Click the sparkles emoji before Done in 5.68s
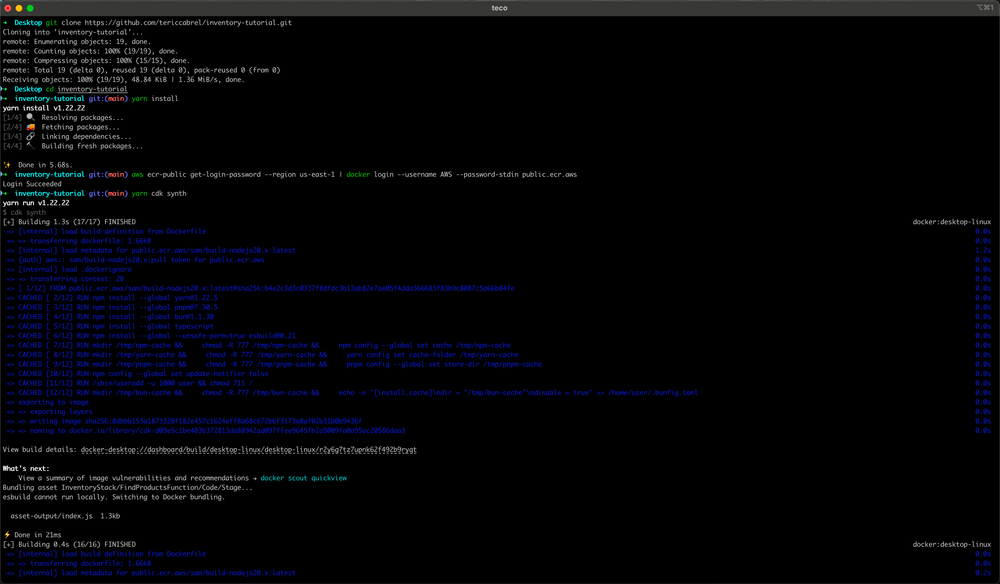 (7, 164)
